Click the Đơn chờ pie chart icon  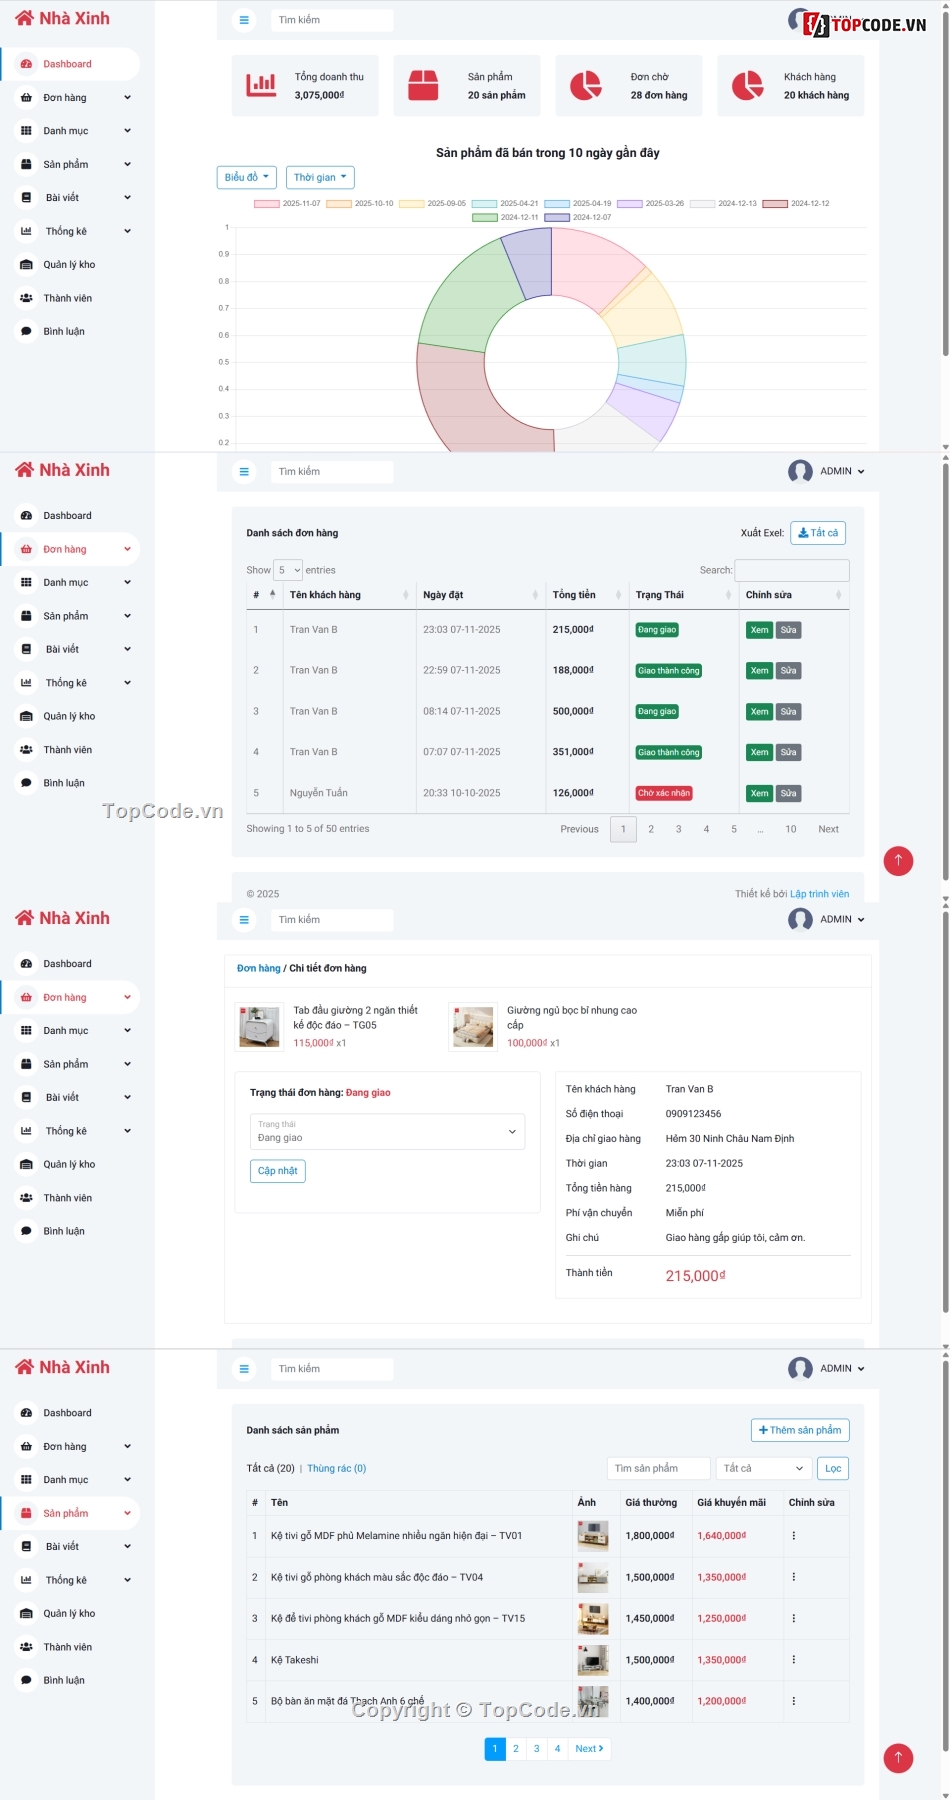585,85
